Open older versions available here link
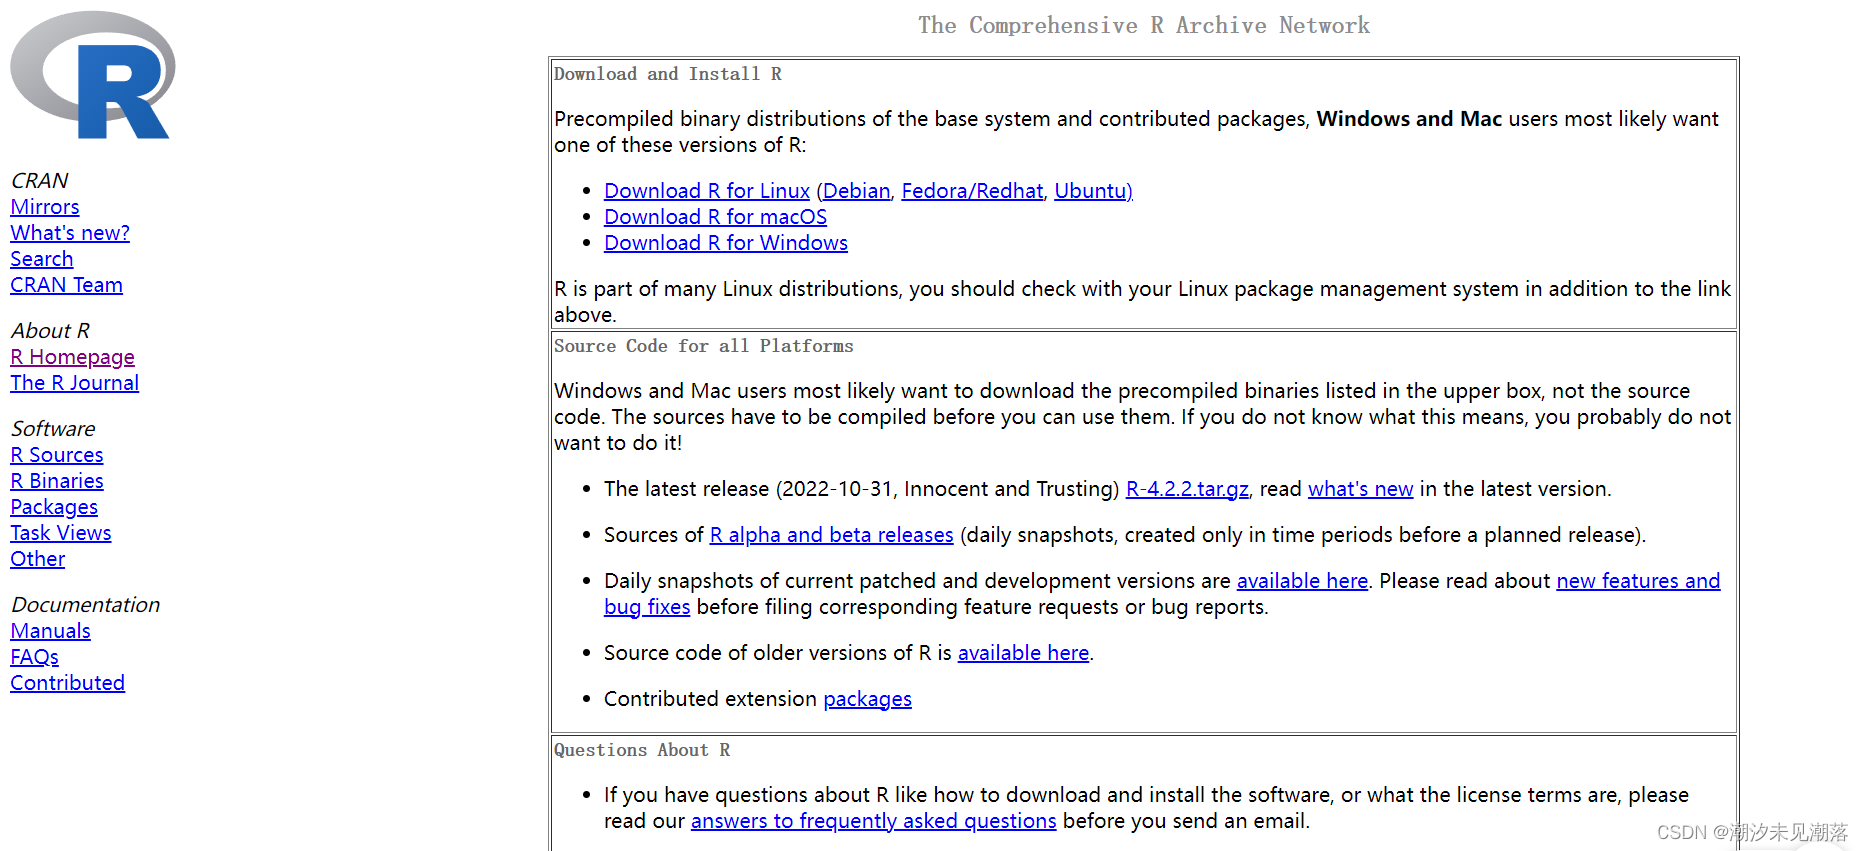The height and width of the screenshot is (851, 1864). click(x=1023, y=653)
